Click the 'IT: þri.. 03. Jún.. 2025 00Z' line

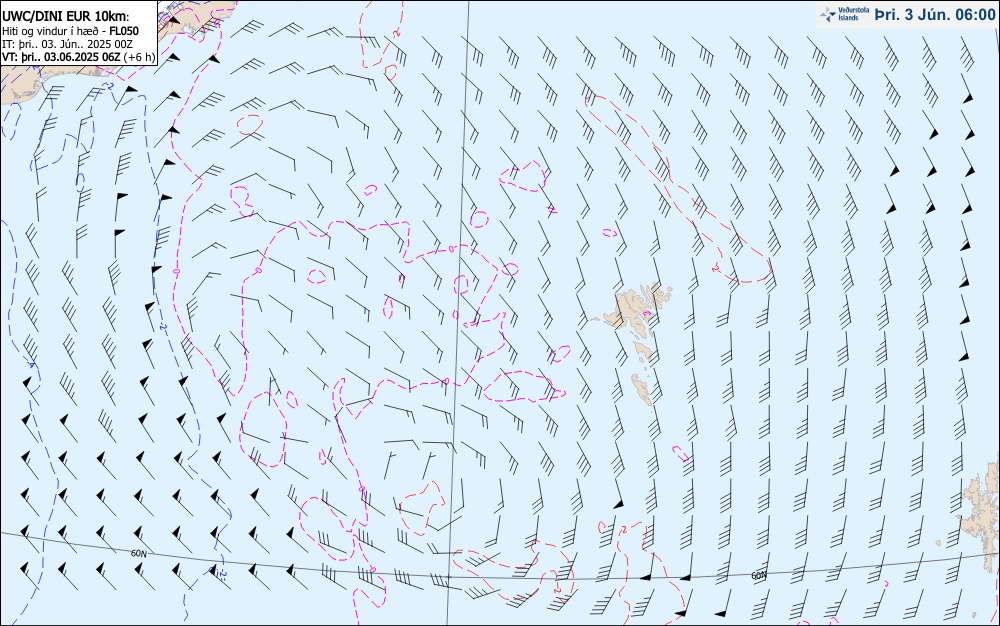[x=67, y=44]
